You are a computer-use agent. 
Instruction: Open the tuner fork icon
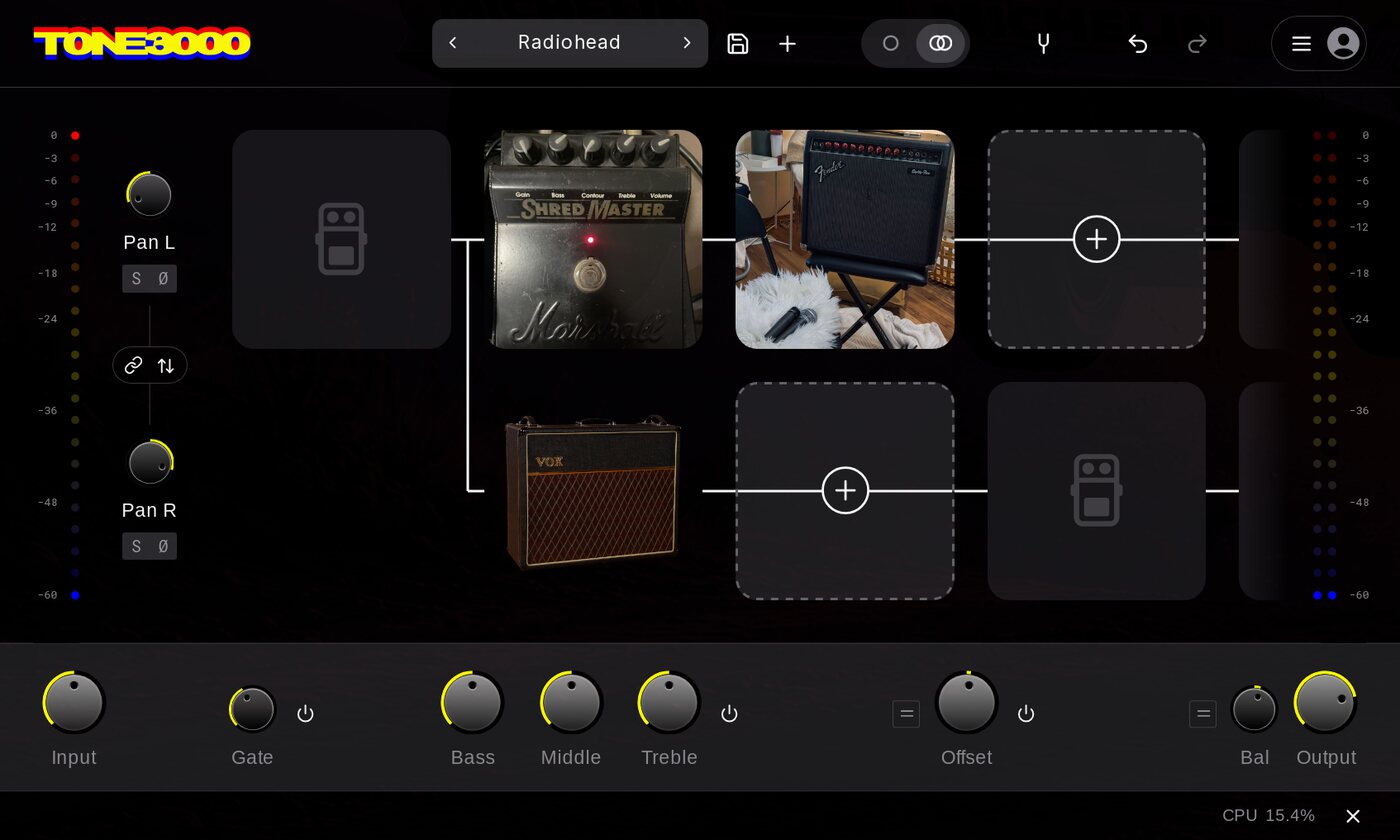(x=1043, y=43)
